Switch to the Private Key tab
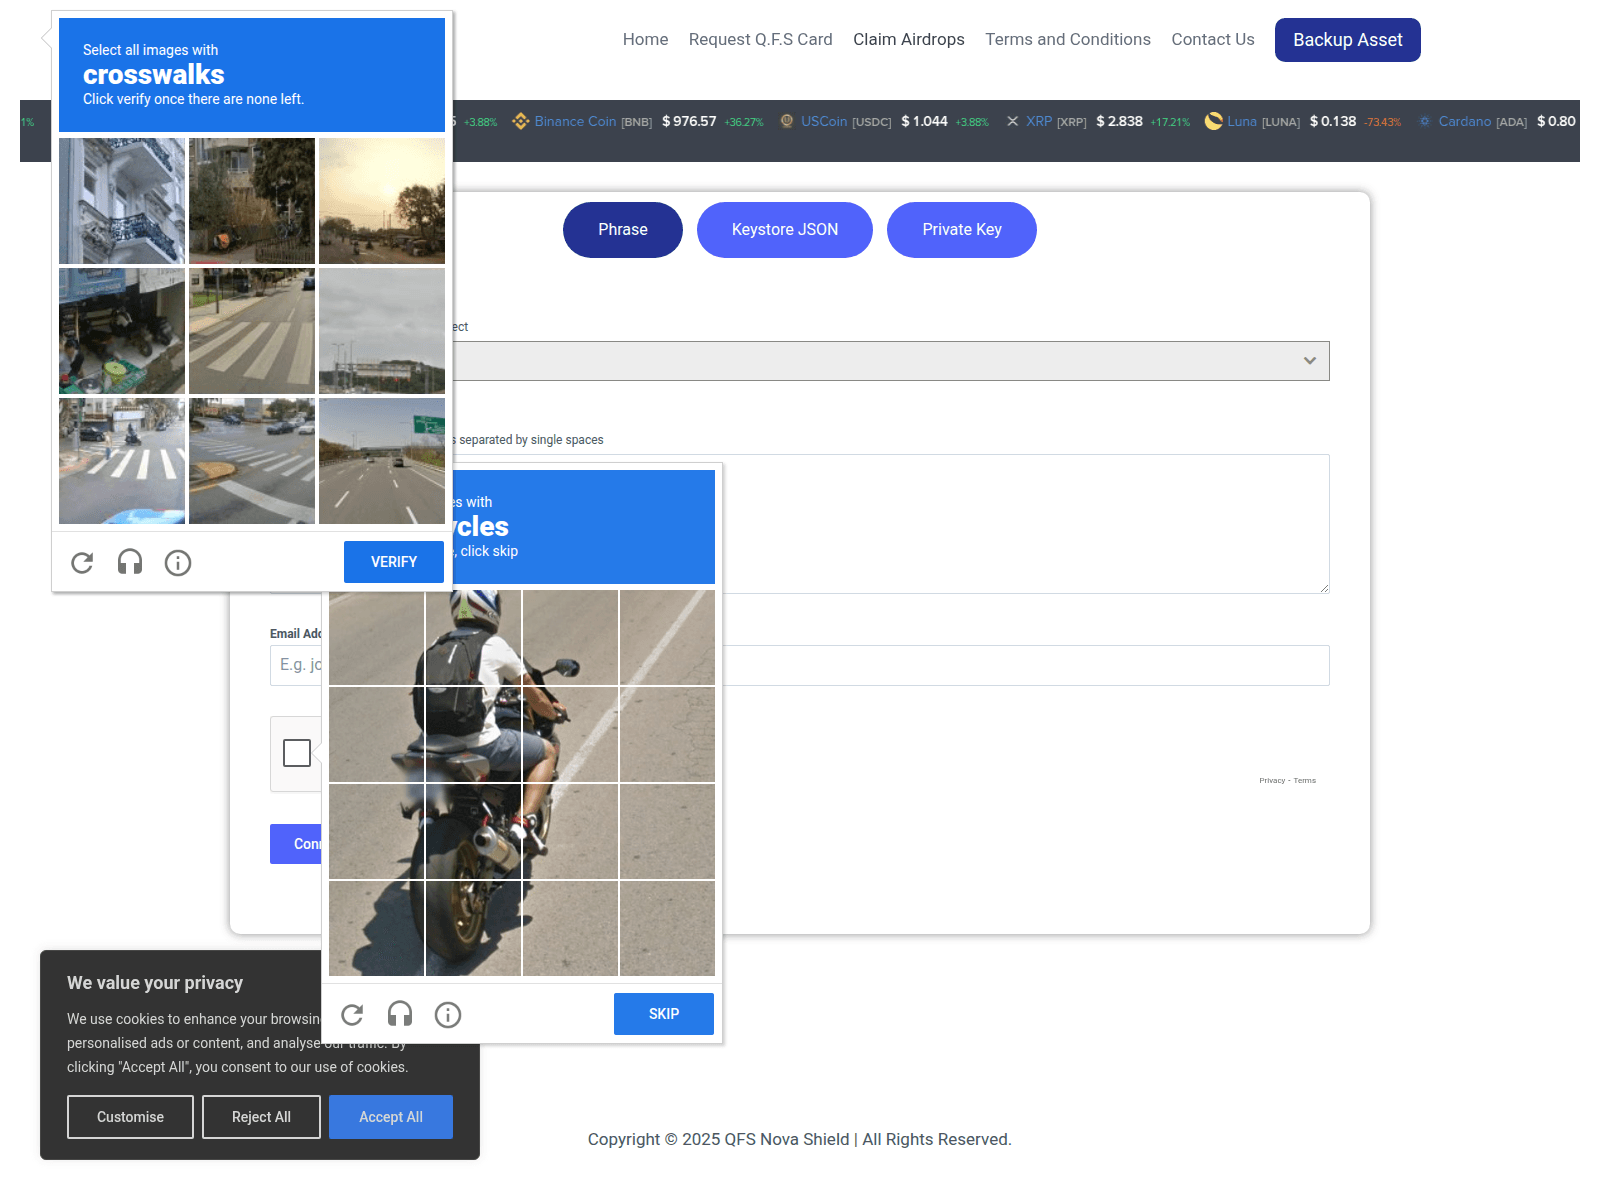This screenshot has width=1600, height=1200. [x=962, y=230]
